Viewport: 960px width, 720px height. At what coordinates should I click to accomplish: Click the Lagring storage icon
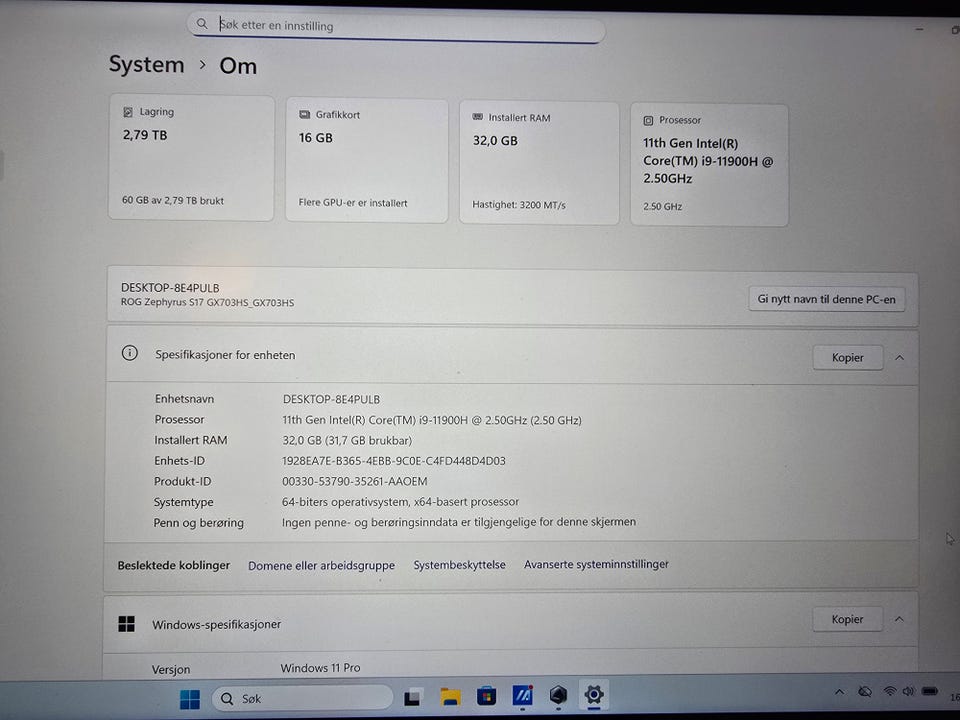click(127, 112)
